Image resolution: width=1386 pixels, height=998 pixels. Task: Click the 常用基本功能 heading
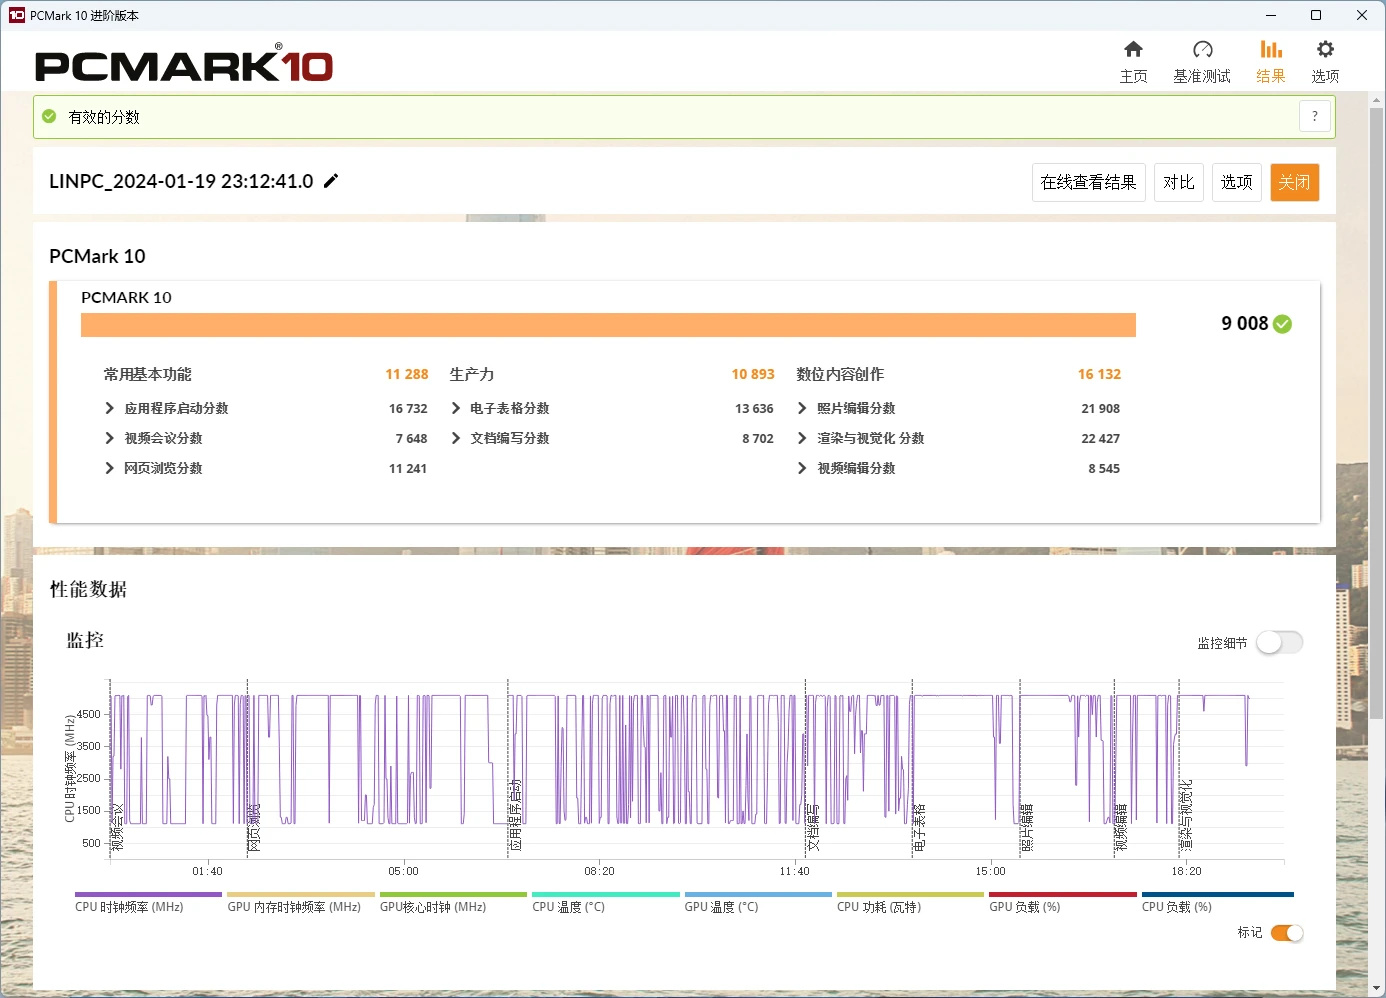point(147,374)
